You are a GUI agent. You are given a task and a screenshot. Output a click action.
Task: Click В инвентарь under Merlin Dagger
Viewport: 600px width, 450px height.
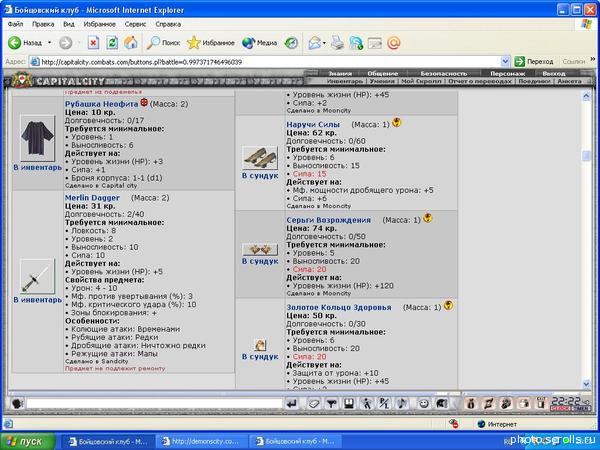pyautogui.click(x=38, y=300)
